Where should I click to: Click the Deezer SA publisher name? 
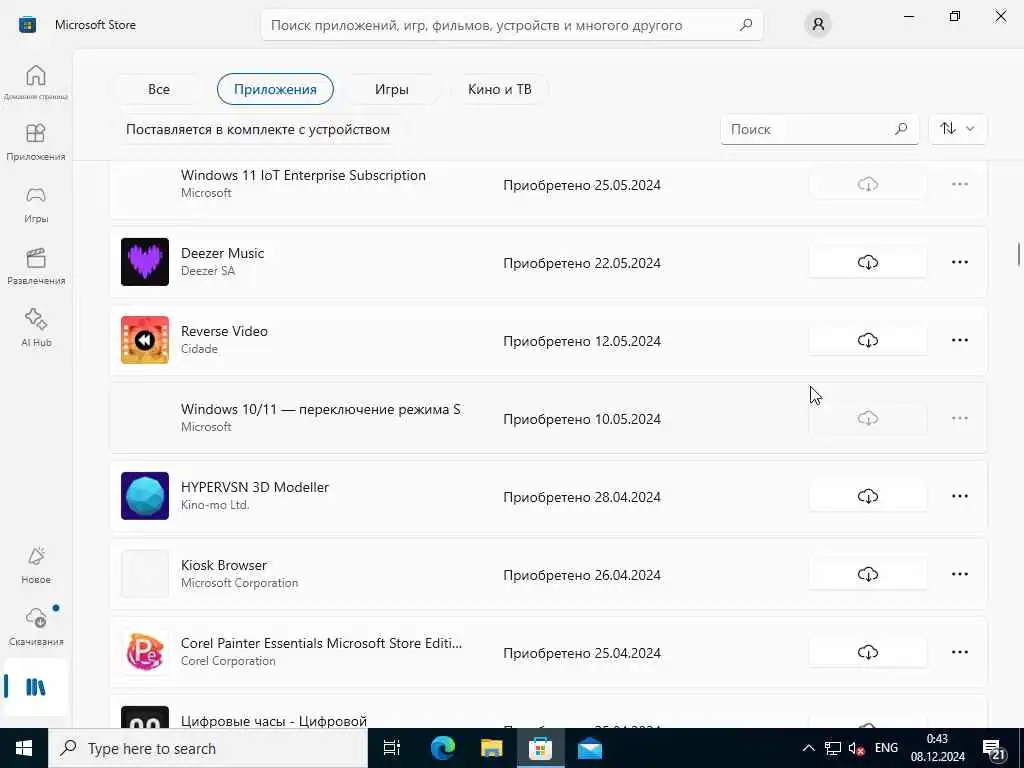click(208, 270)
